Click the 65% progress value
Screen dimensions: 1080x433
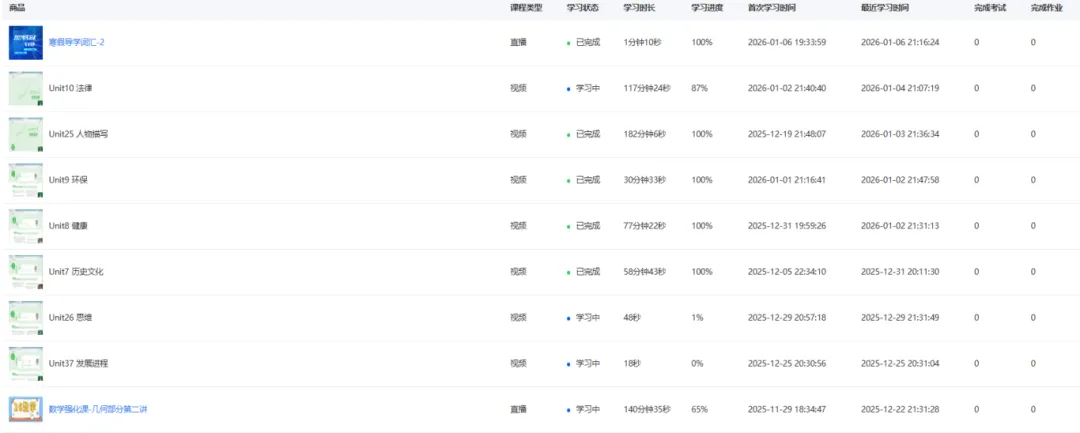point(699,410)
